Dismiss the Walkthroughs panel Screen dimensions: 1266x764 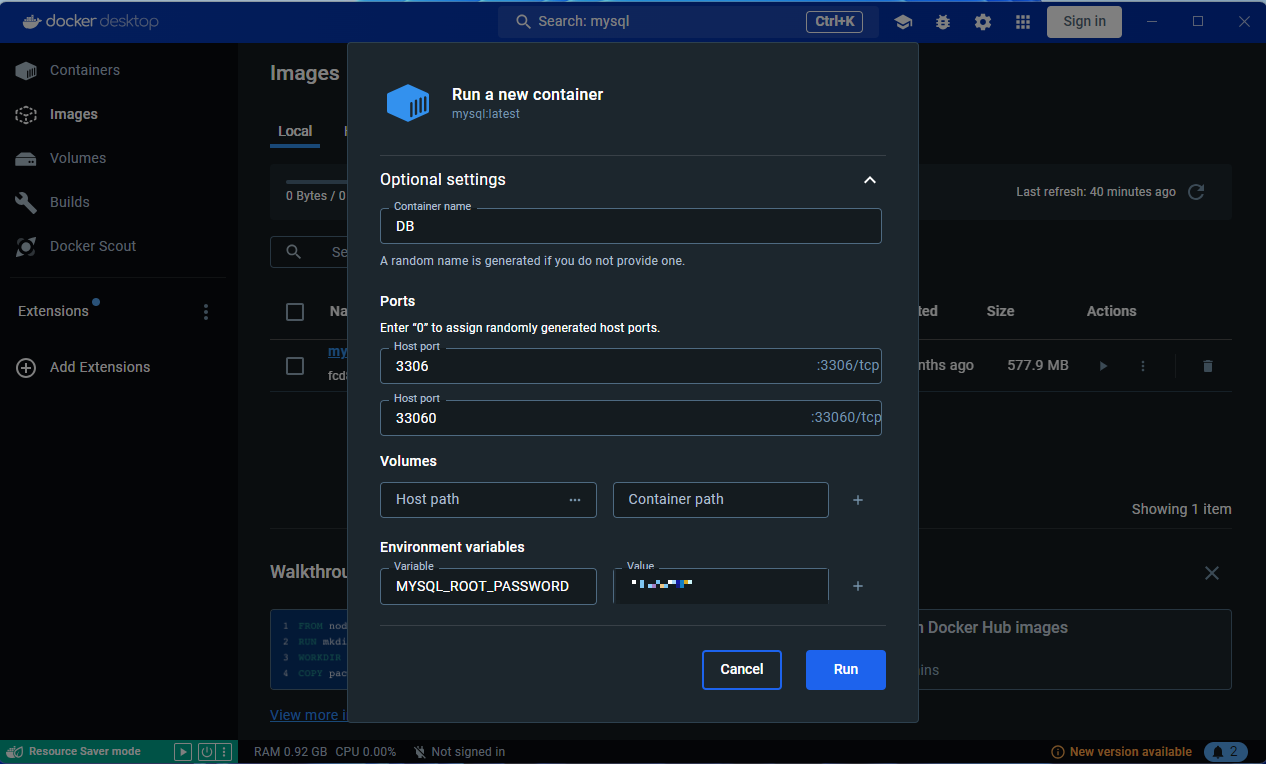[1212, 573]
